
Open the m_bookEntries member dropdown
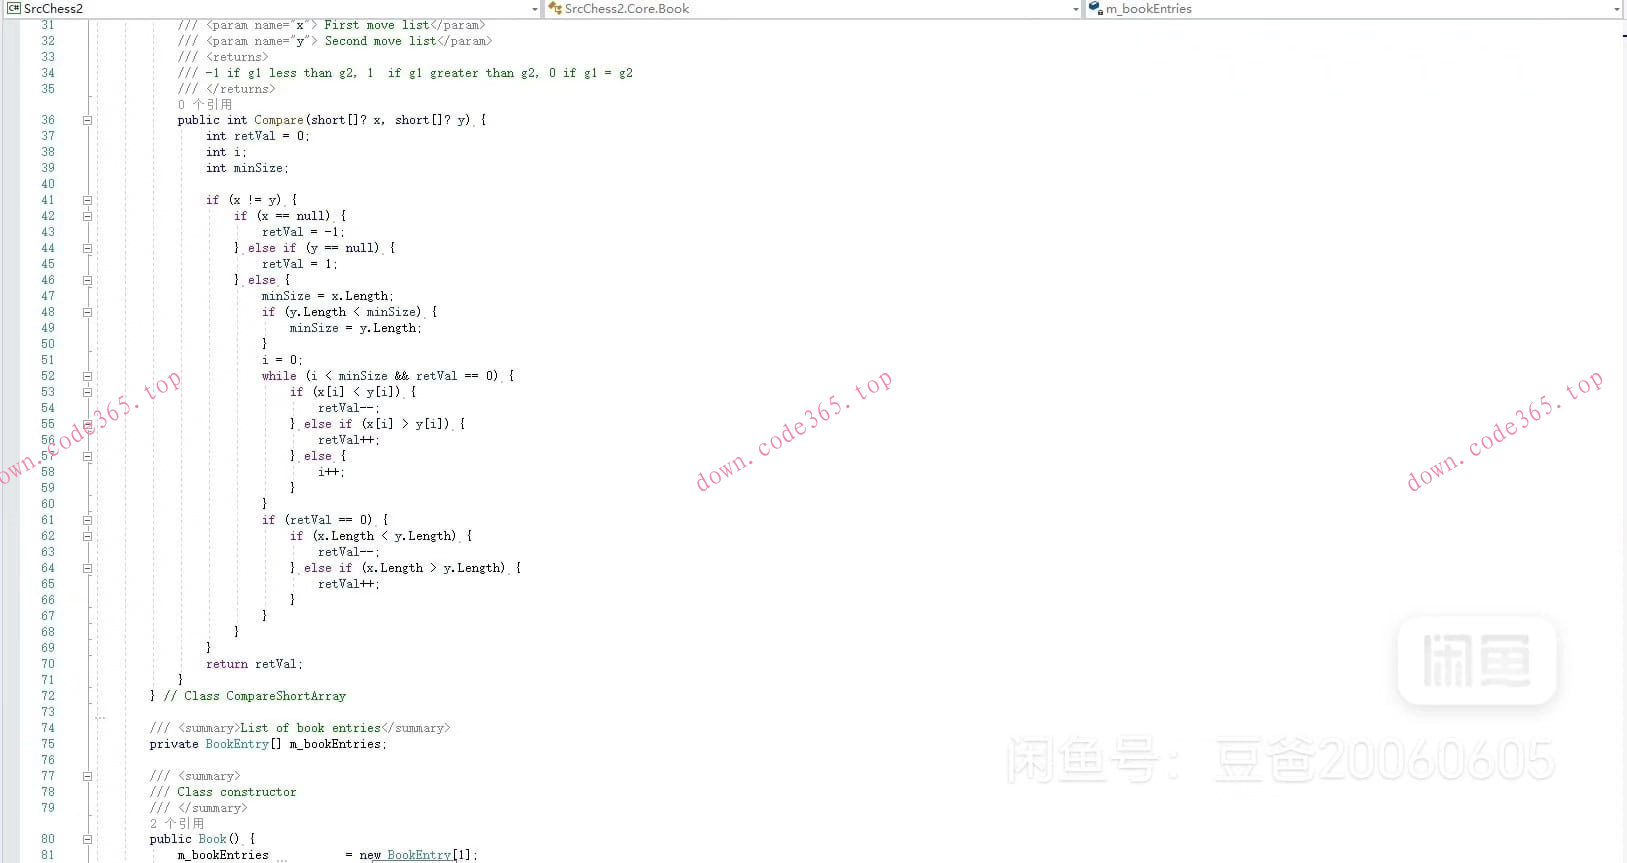1616,9
